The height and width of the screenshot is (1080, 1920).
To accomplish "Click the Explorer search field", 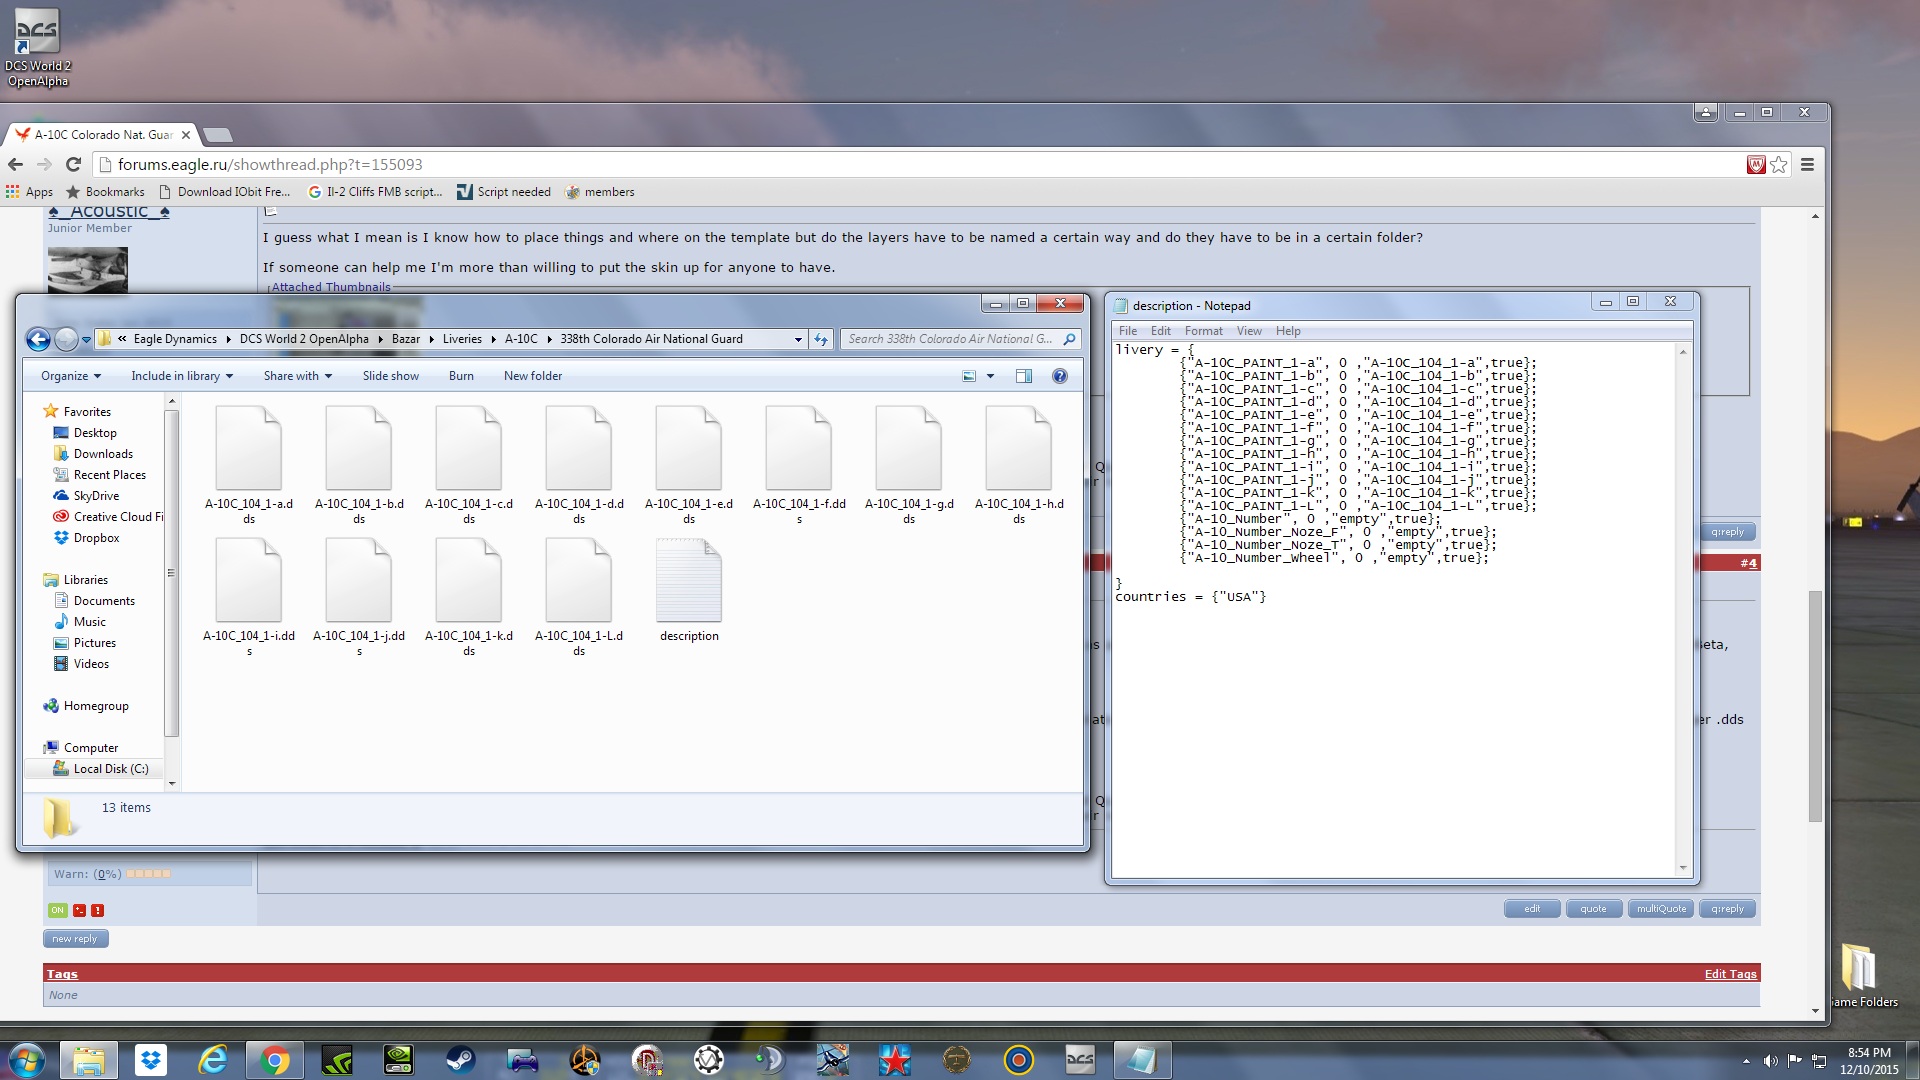I will (x=960, y=340).
